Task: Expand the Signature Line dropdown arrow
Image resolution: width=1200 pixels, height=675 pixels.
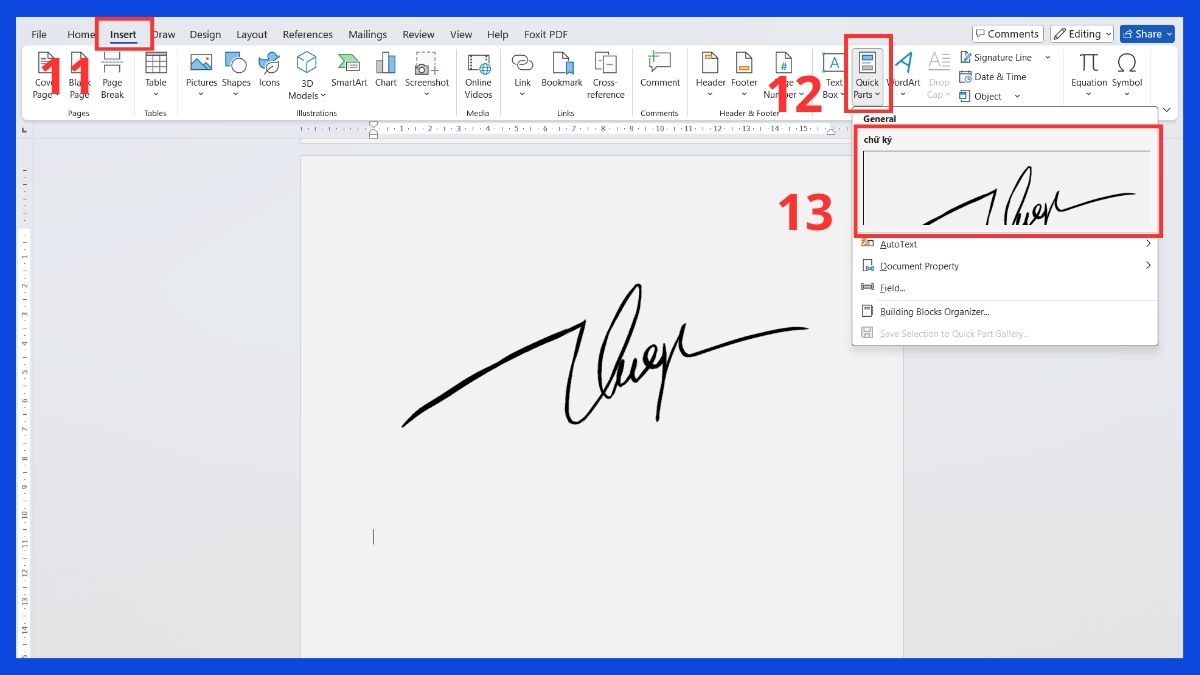Action: 1048,58
